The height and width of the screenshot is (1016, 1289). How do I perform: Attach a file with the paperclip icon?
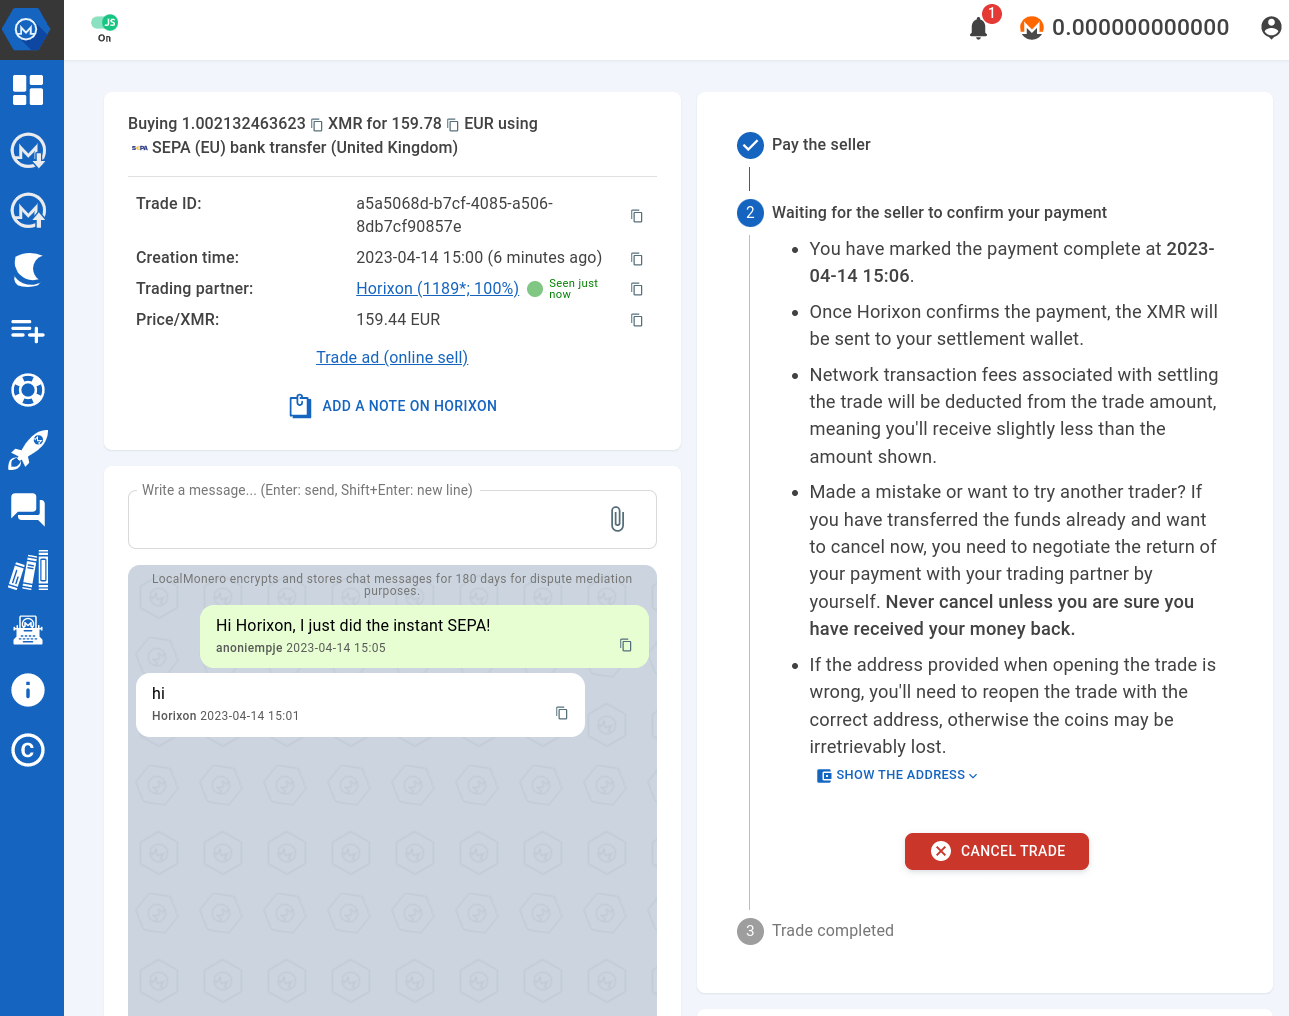click(x=617, y=519)
